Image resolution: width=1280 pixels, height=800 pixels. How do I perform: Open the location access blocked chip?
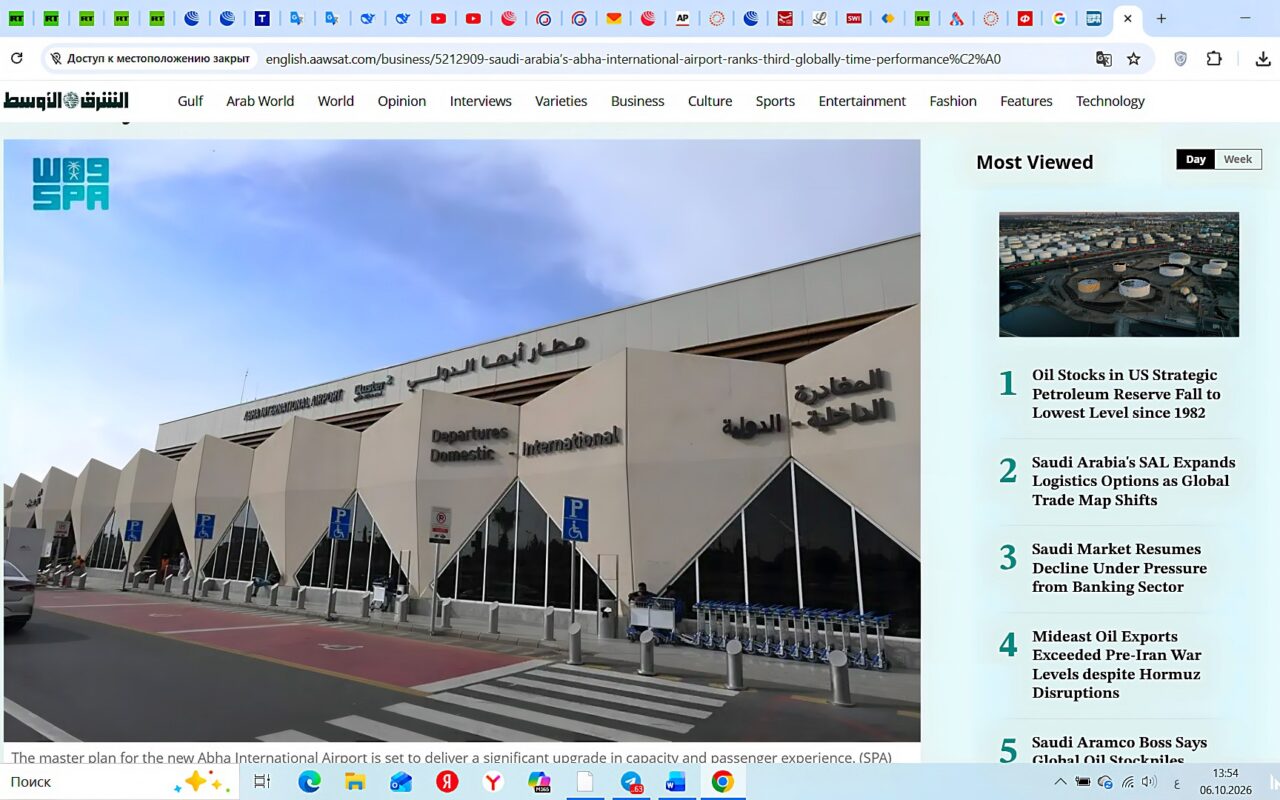coord(150,59)
